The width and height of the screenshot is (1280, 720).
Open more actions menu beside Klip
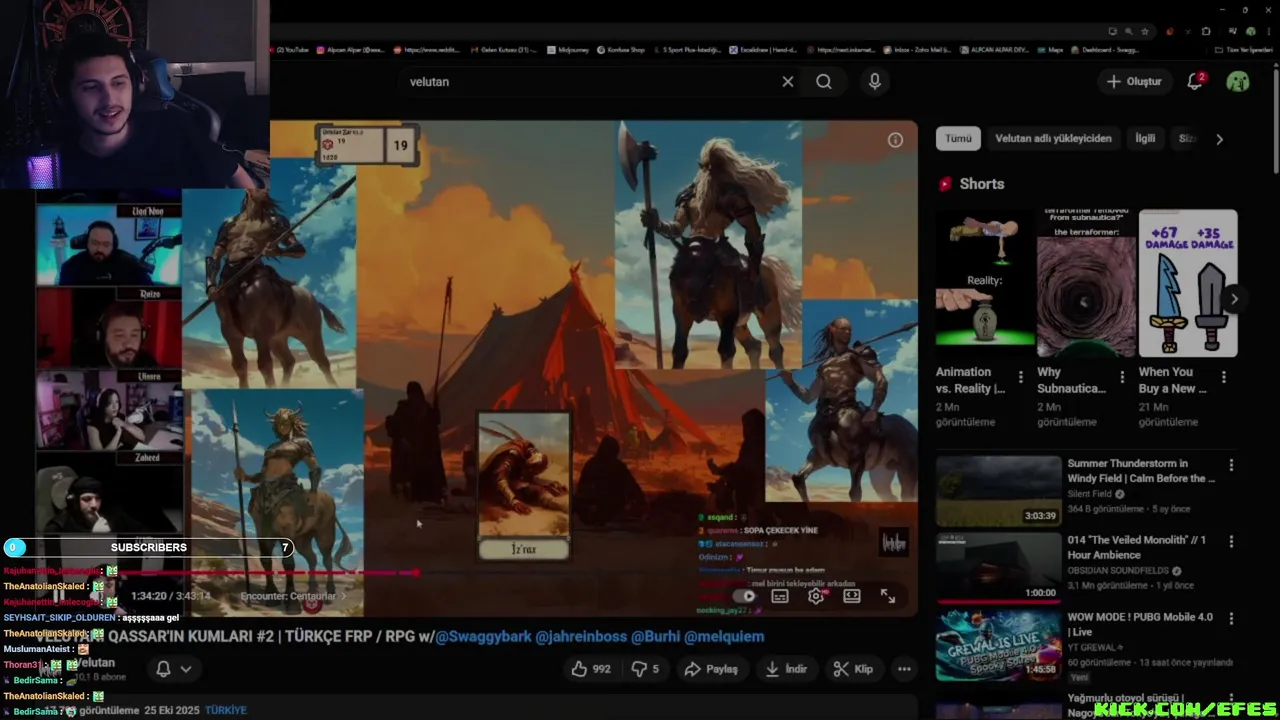(904, 669)
